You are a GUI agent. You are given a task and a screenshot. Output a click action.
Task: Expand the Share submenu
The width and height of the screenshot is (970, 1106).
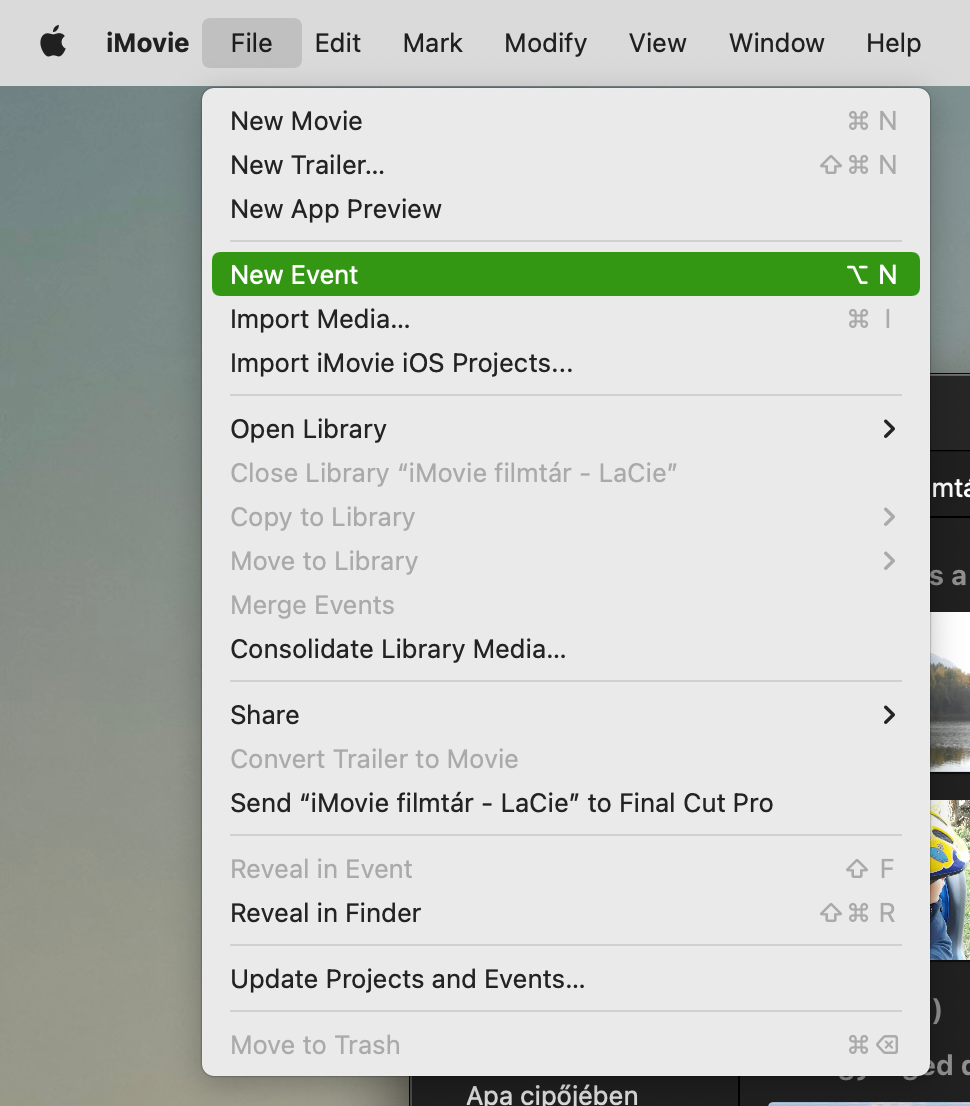(x=566, y=715)
